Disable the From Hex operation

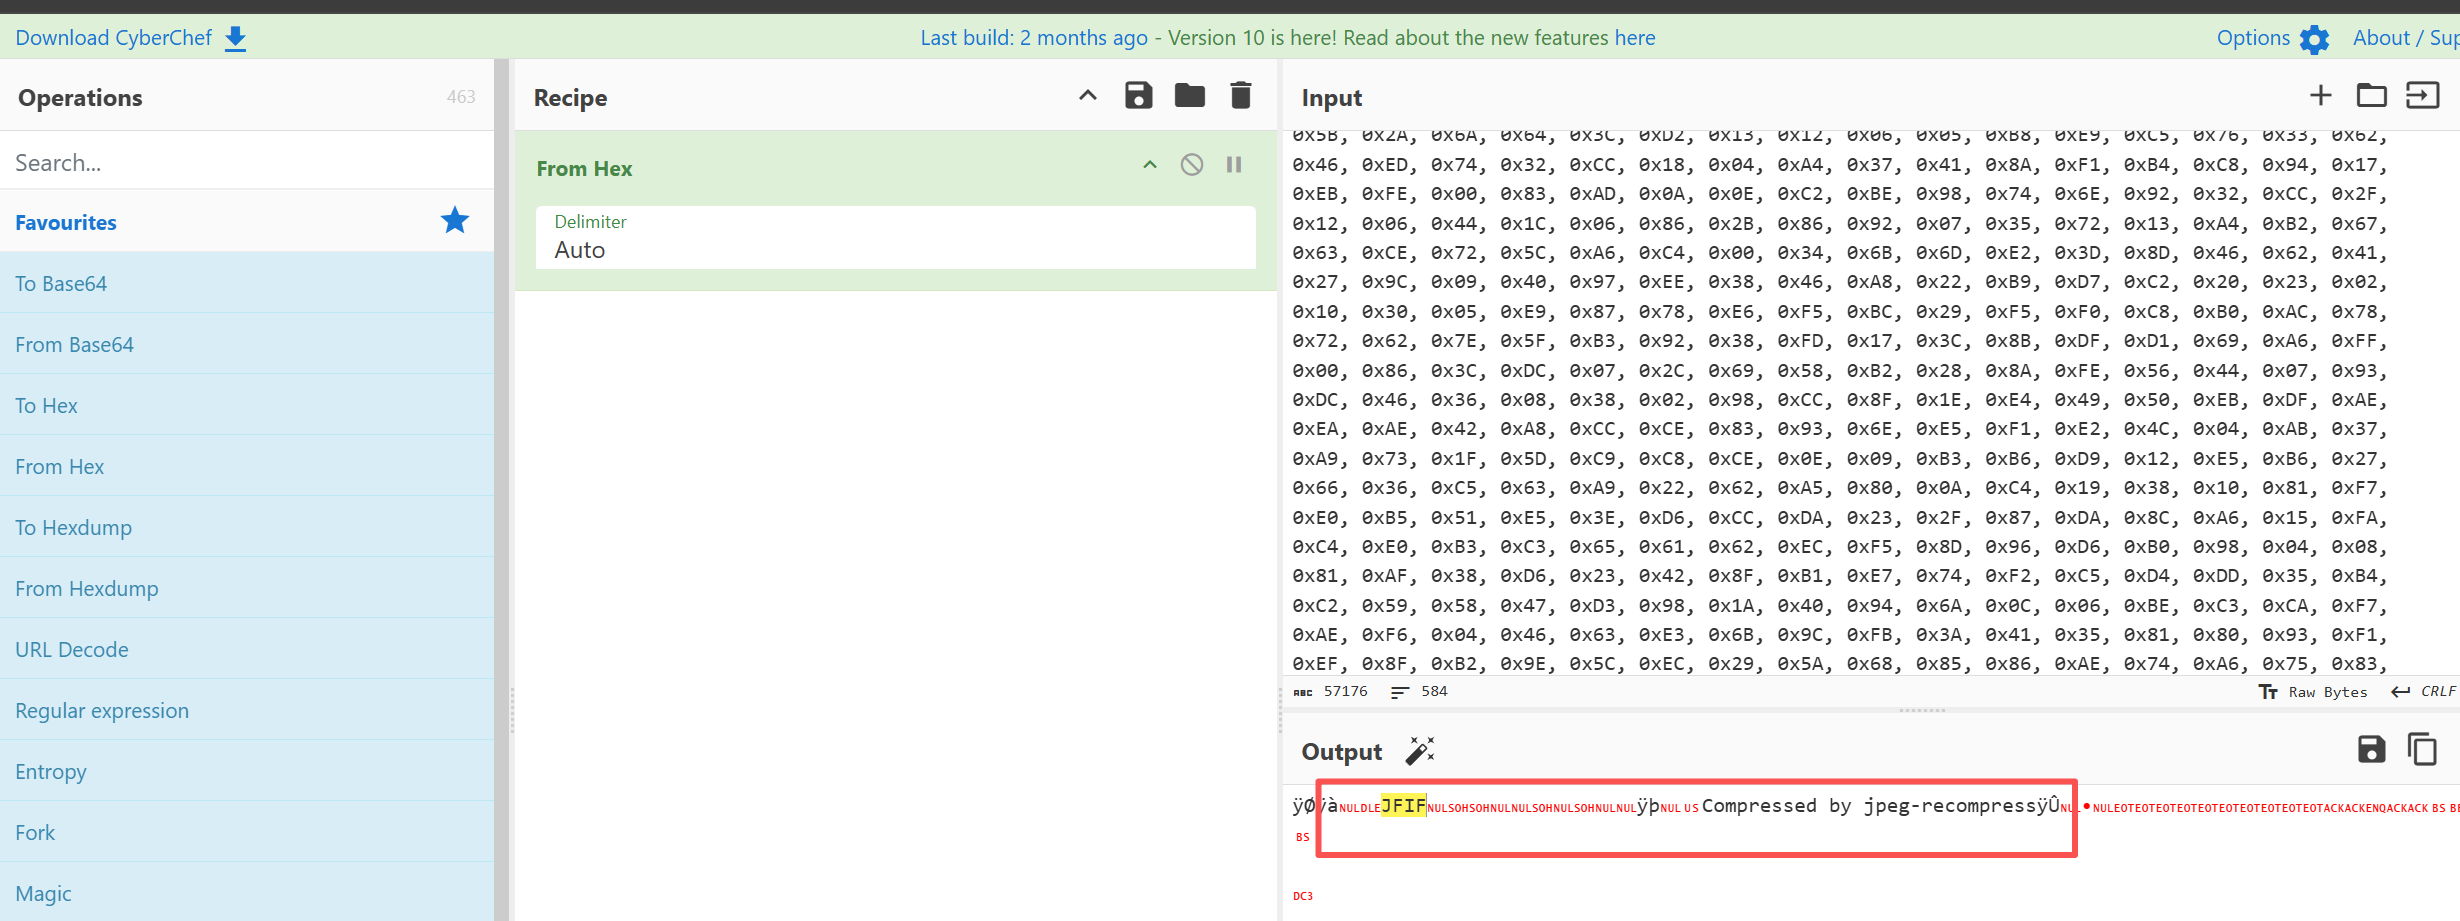1191,165
